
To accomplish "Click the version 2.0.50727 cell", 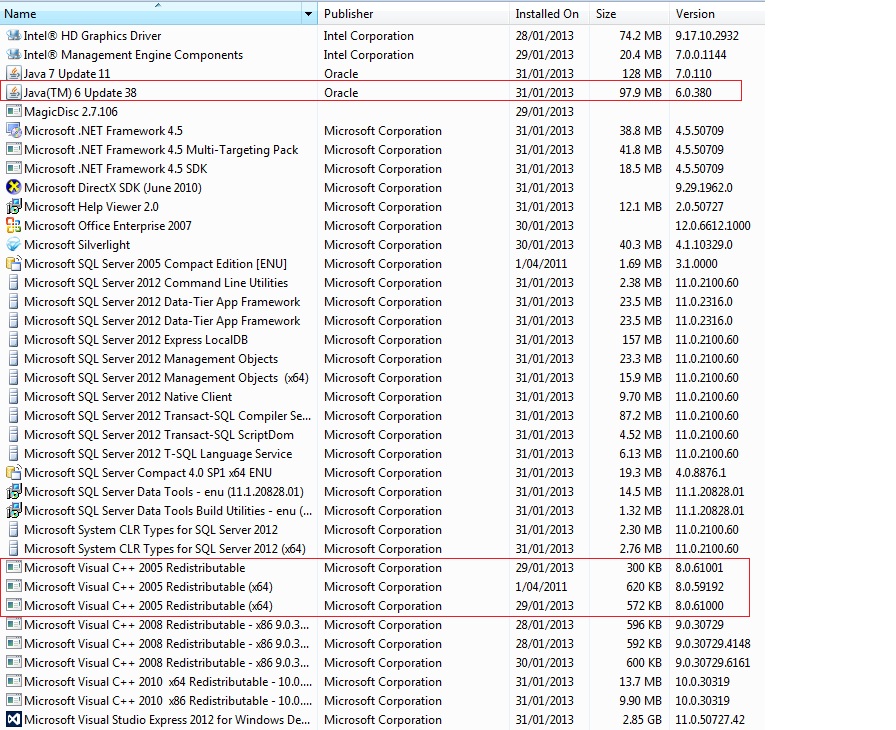I will [x=699, y=207].
